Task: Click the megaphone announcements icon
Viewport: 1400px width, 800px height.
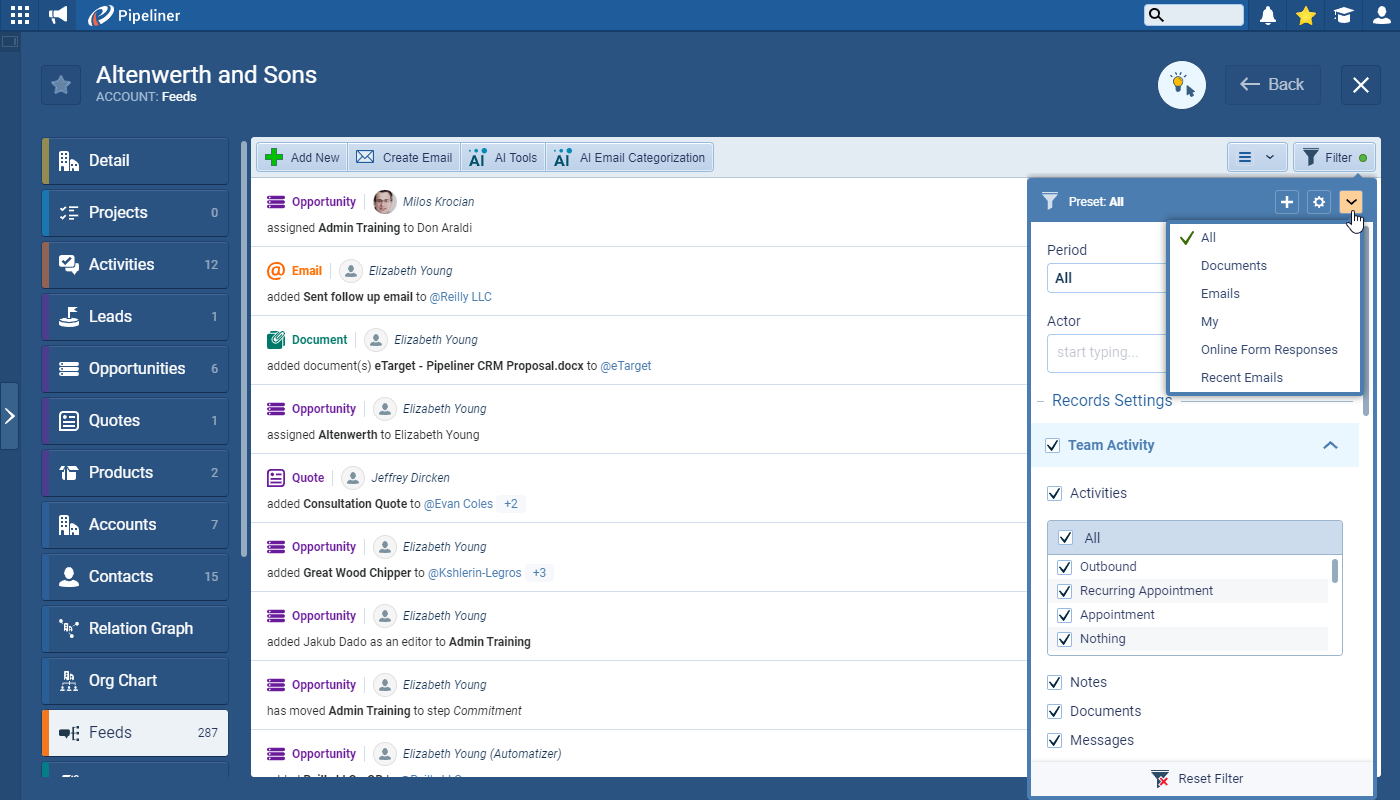Action: (59, 15)
